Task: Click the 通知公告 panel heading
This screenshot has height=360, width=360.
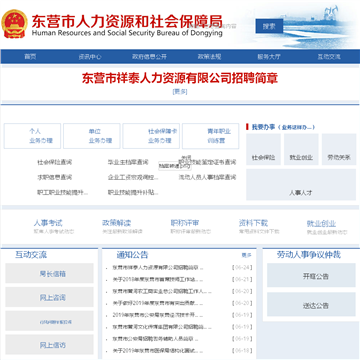Action: tap(132, 255)
